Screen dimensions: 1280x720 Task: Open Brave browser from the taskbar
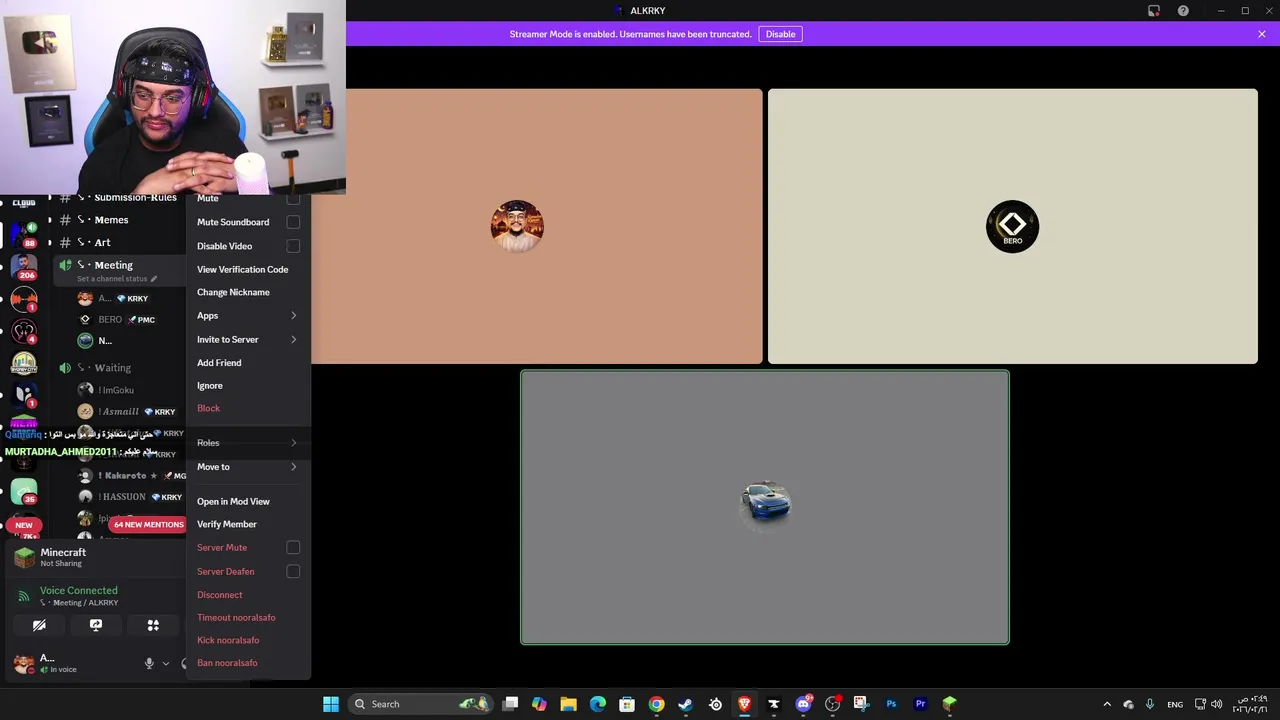click(x=744, y=704)
